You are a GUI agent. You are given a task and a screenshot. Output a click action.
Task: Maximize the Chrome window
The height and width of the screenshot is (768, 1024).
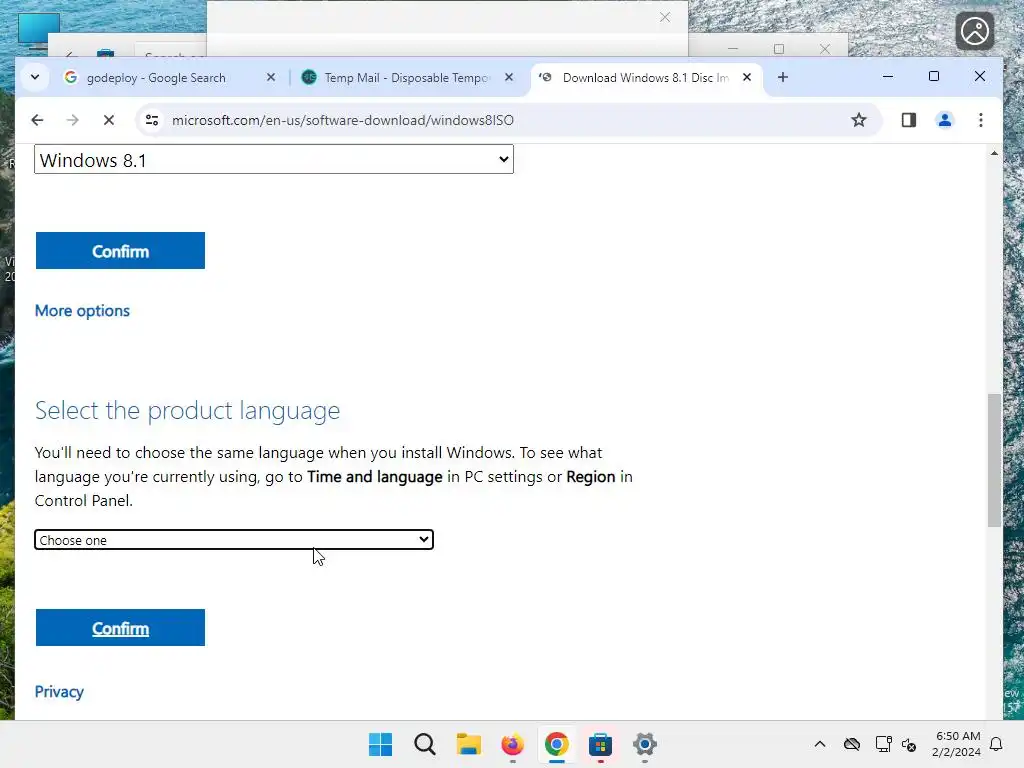pos(934,76)
